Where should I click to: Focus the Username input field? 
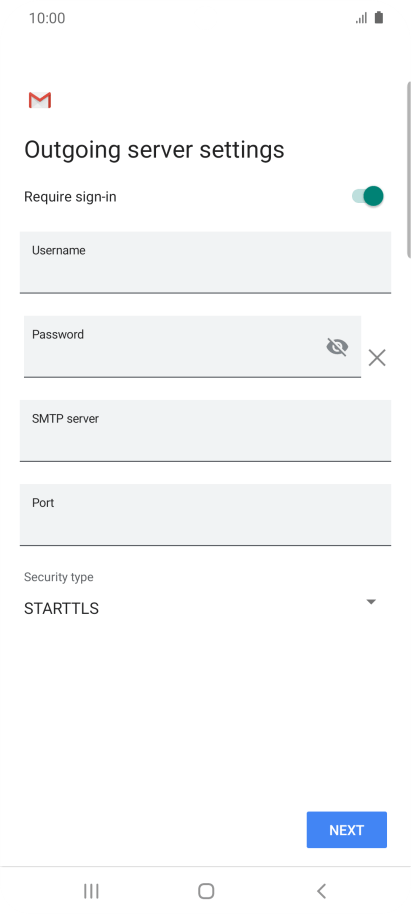(205, 262)
